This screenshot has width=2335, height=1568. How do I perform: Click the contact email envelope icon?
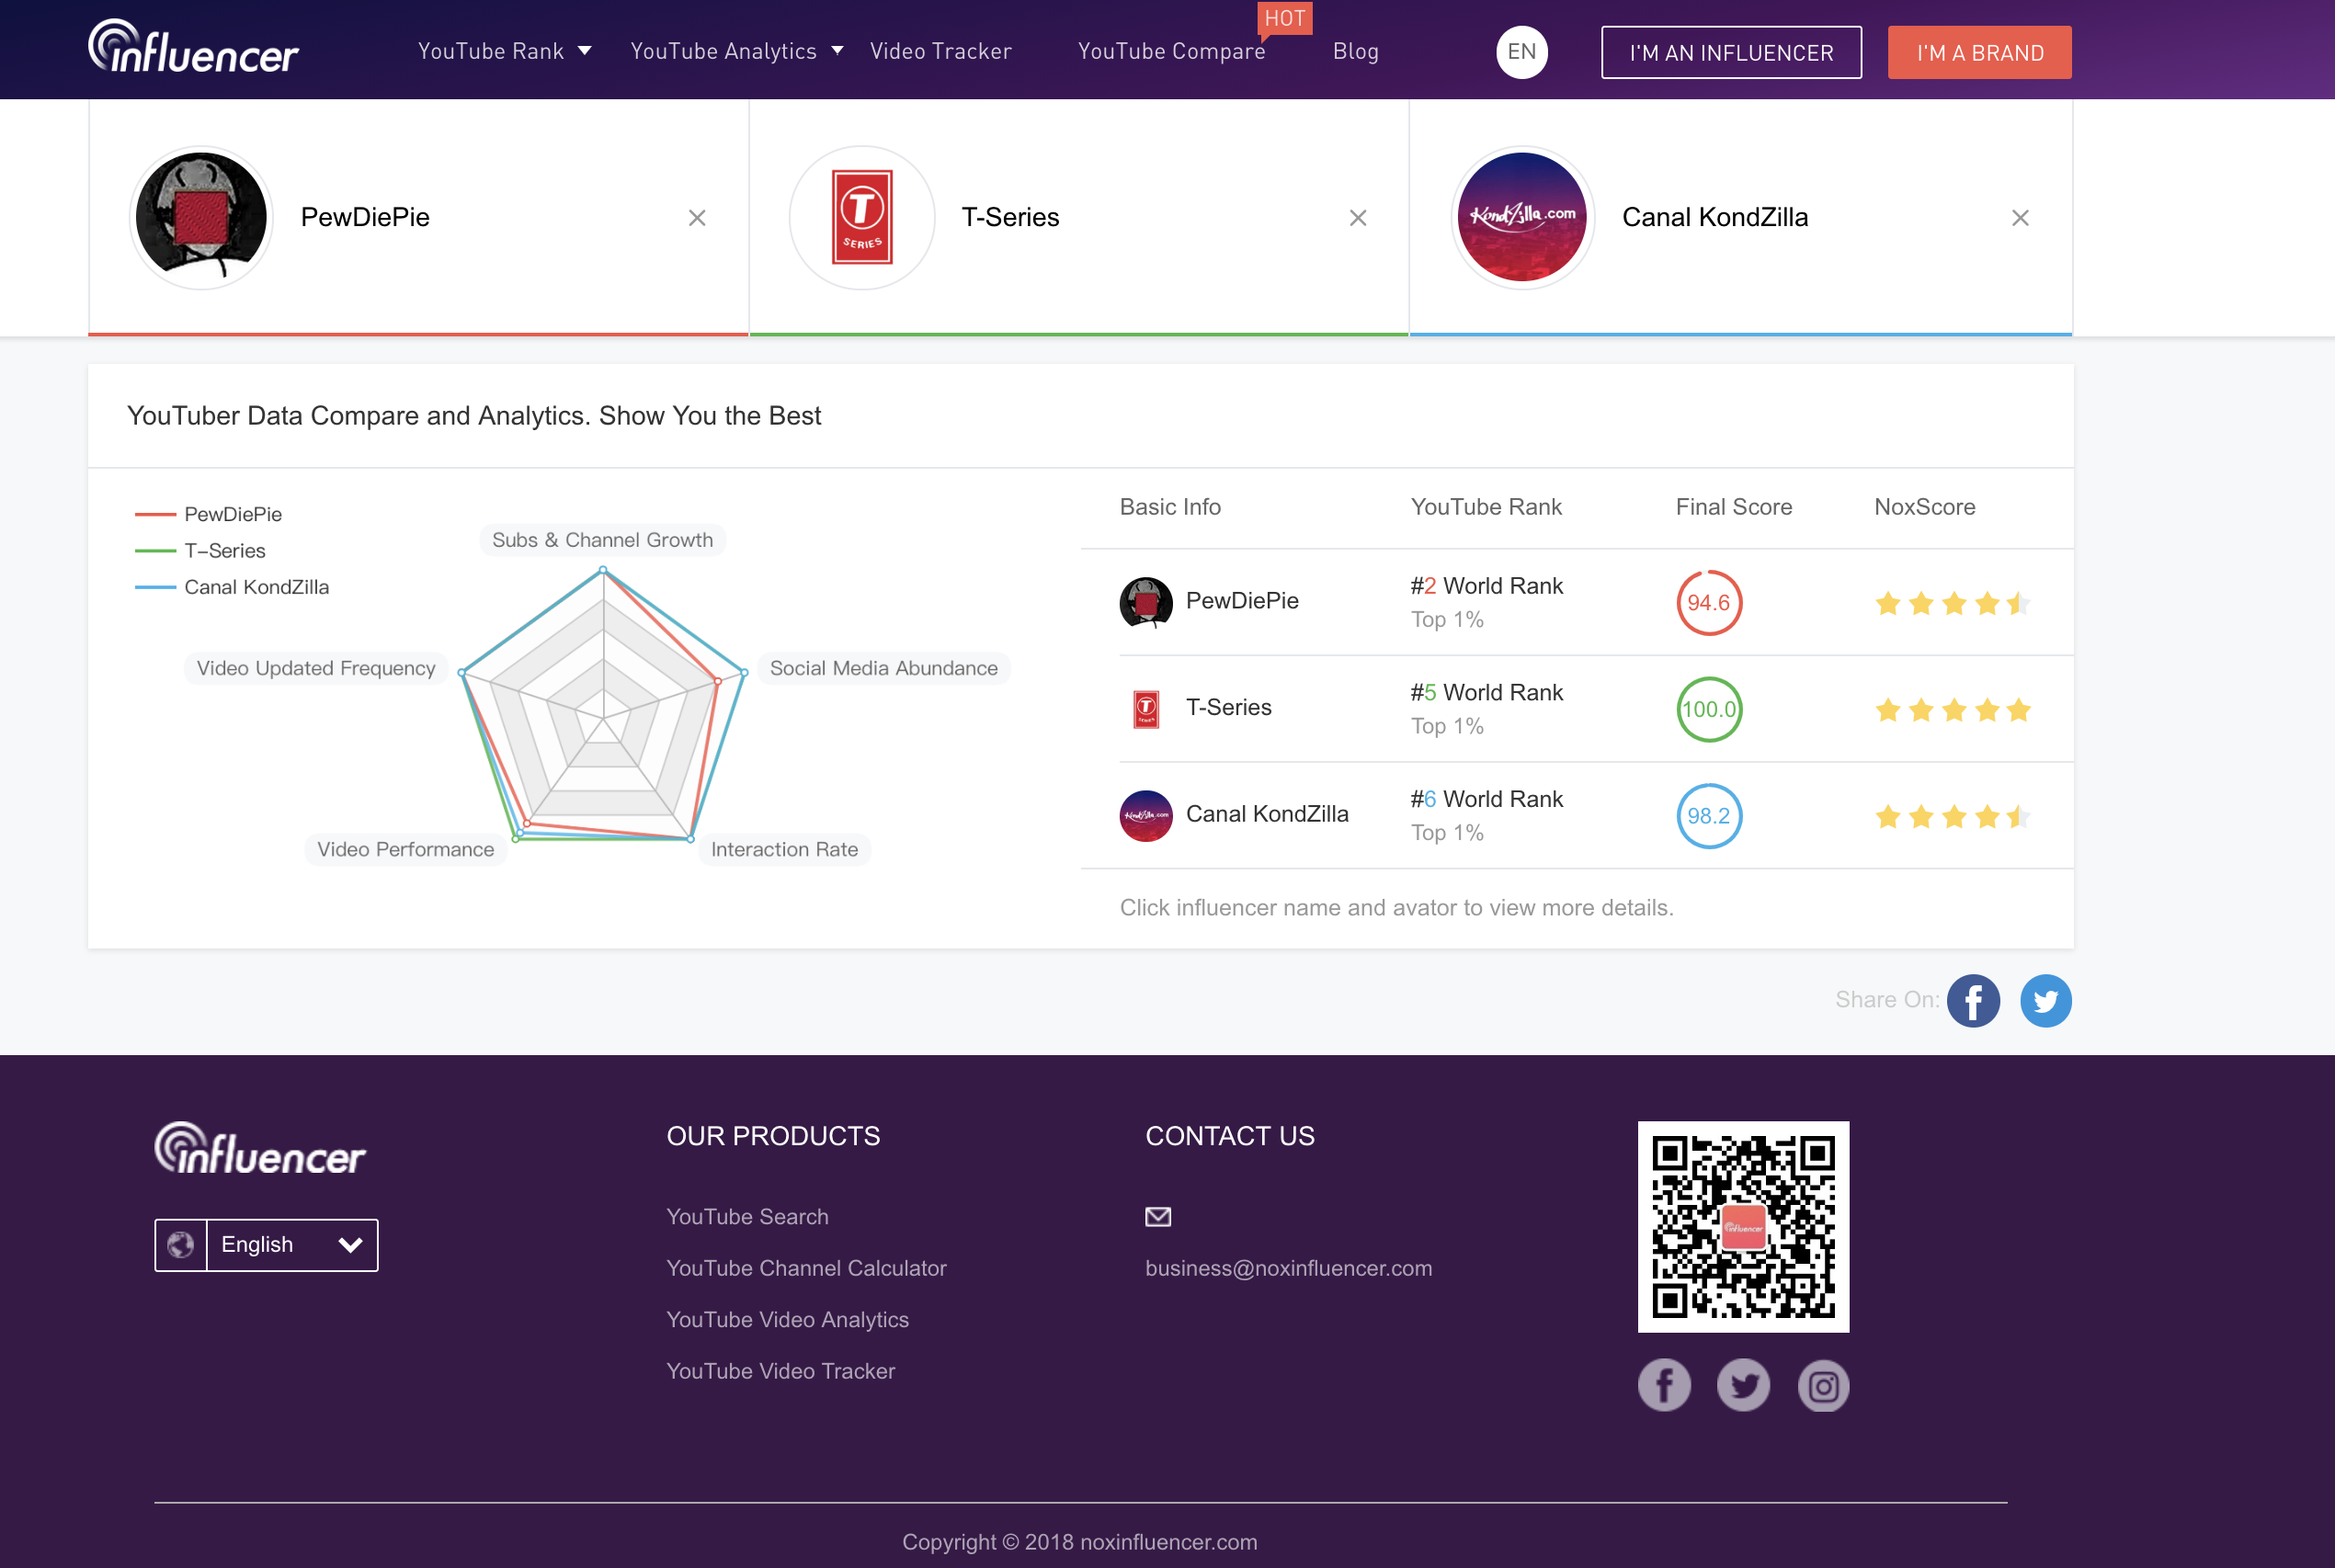[x=1157, y=1216]
